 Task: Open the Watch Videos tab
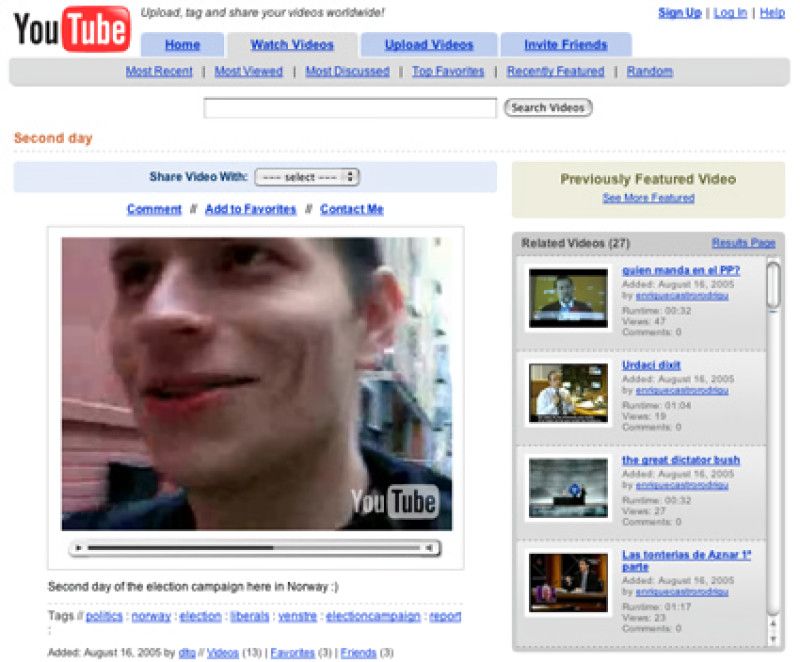(292, 45)
